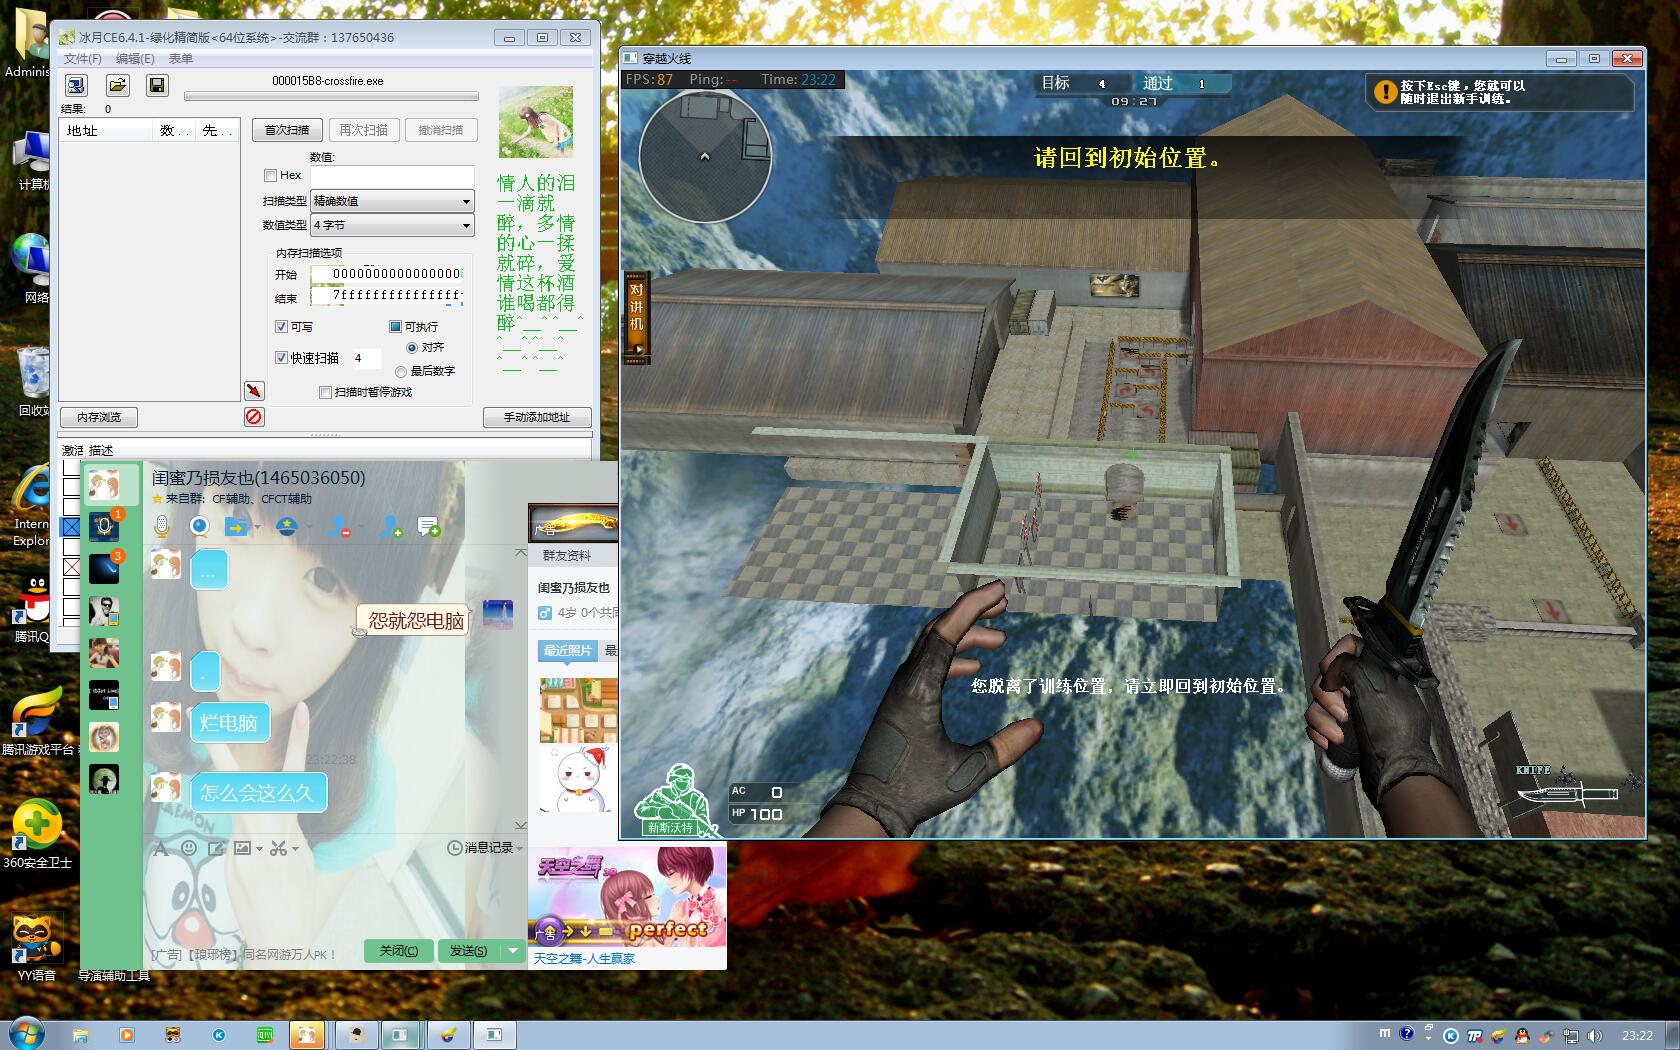Enable 扫描时暂停游戏 checkbox
This screenshot has height=1050, width=1680.
pyautogui.click(x=325, y=392)
